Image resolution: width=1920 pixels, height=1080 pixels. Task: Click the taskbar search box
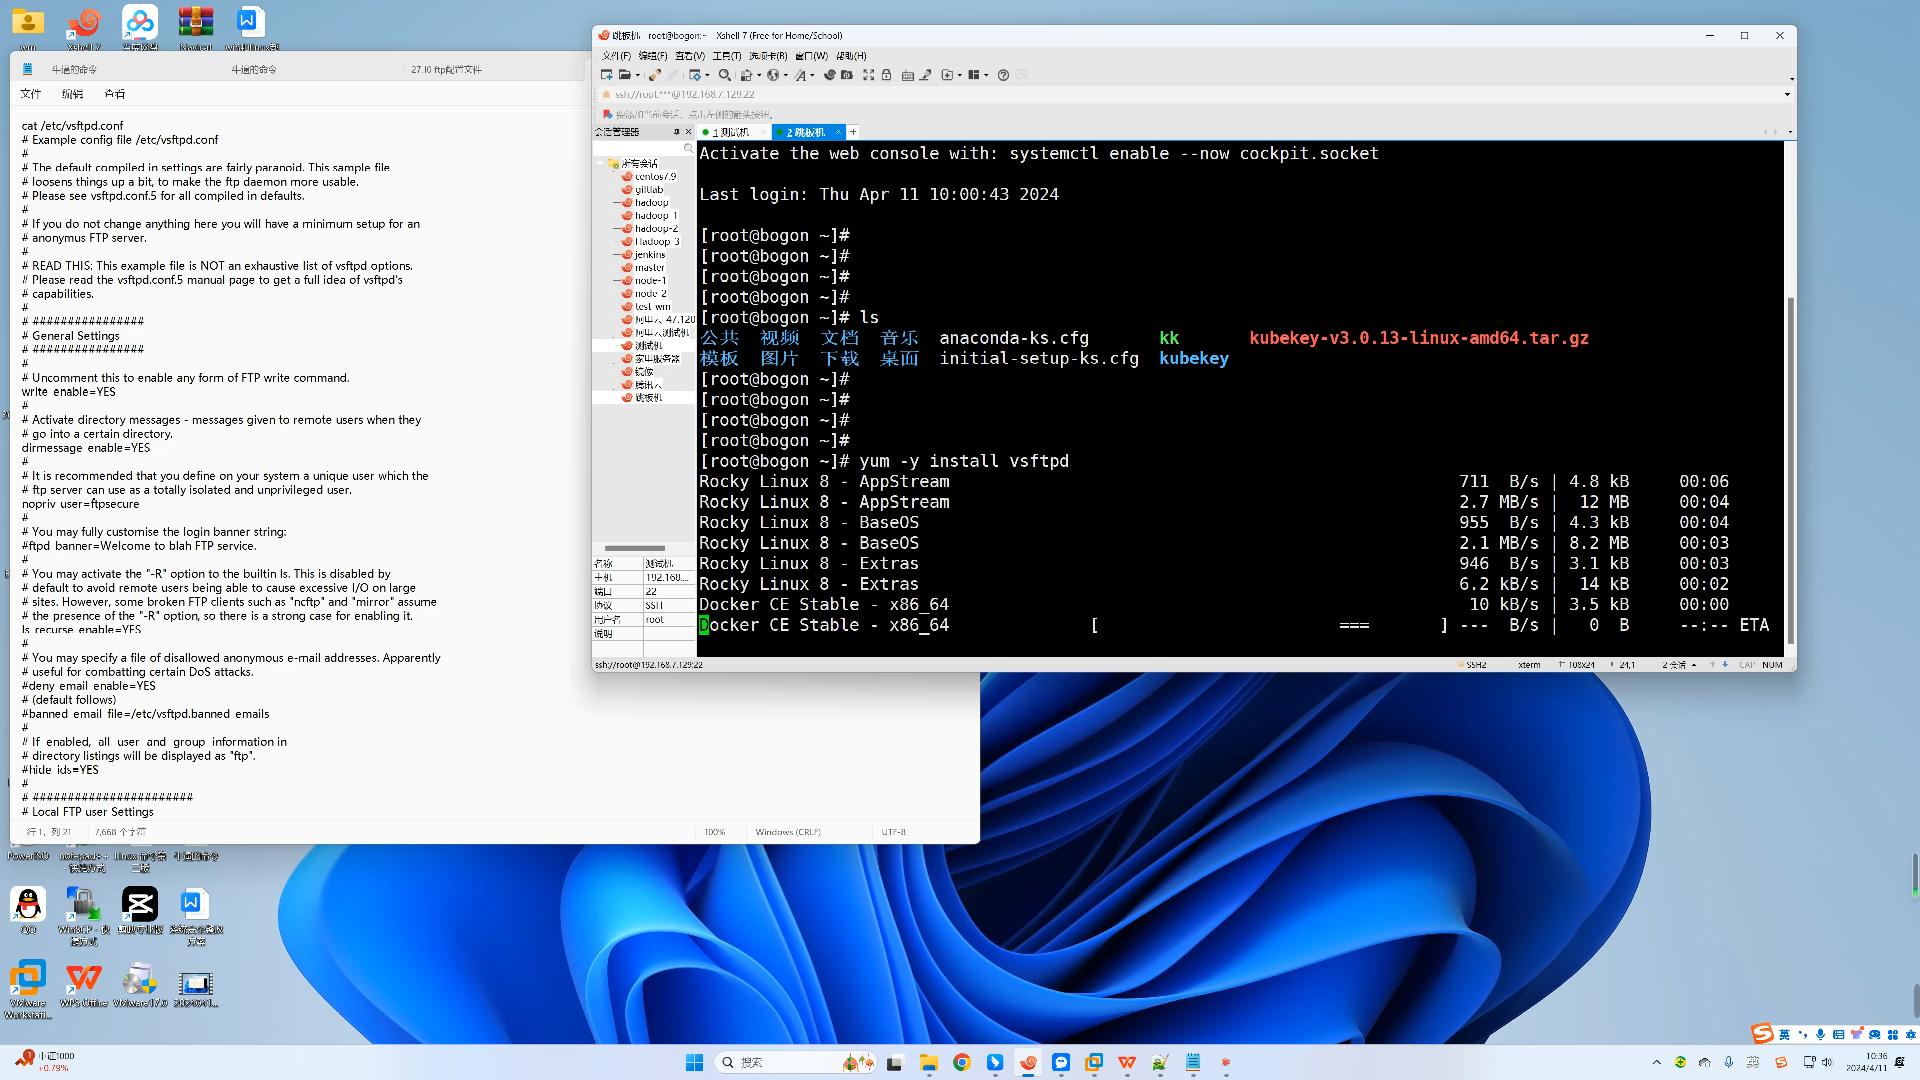796,1063
